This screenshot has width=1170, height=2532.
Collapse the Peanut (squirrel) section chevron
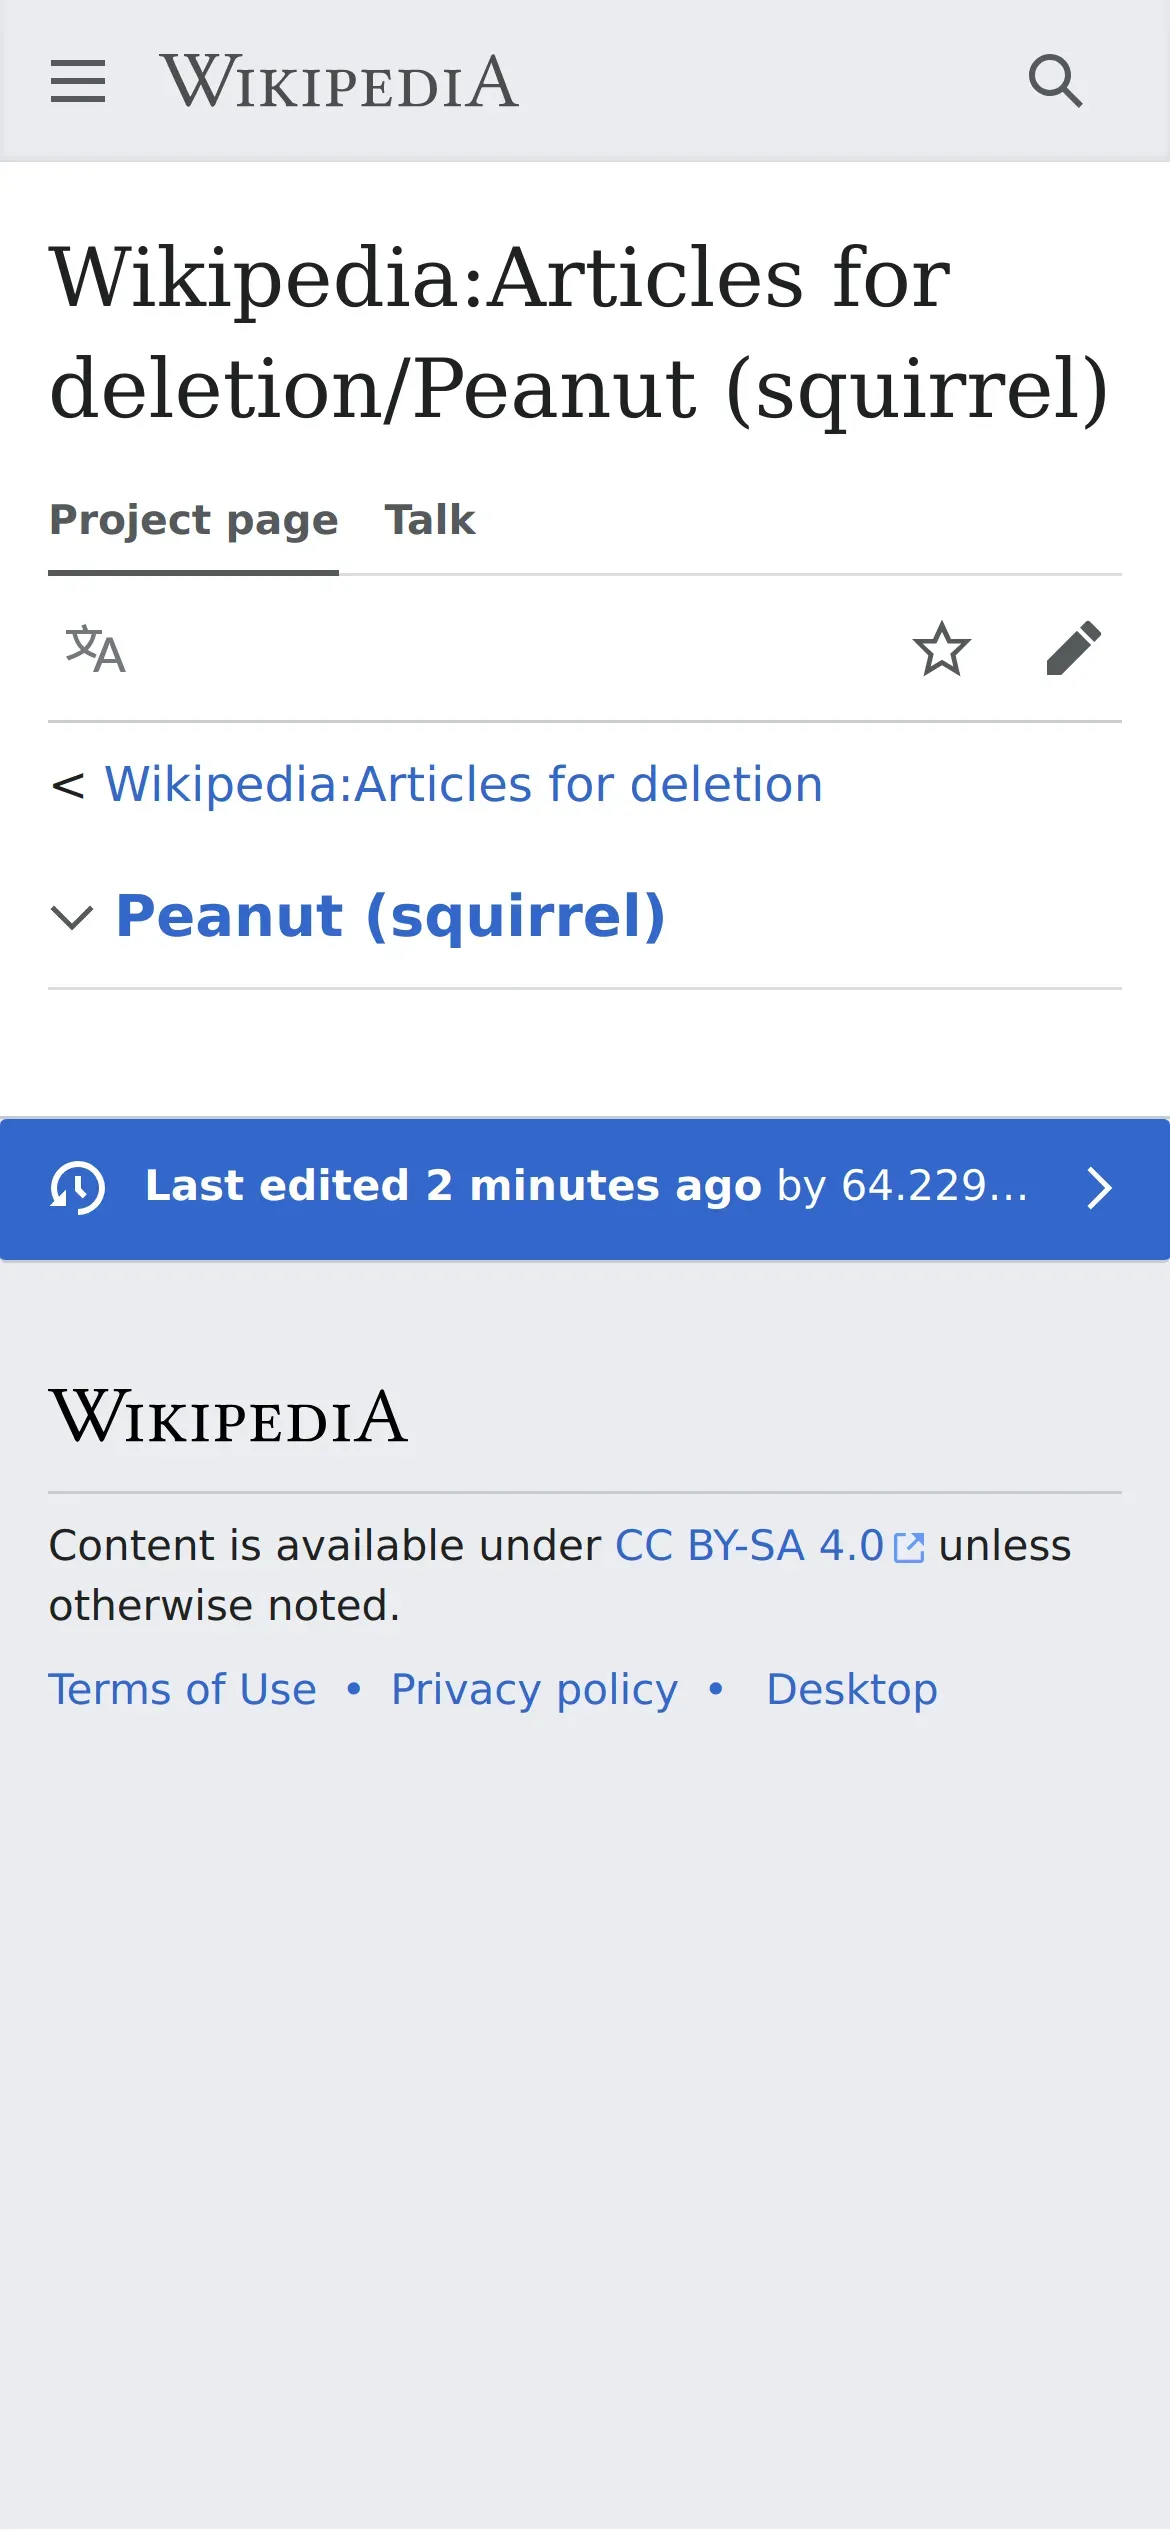point(72,917)
